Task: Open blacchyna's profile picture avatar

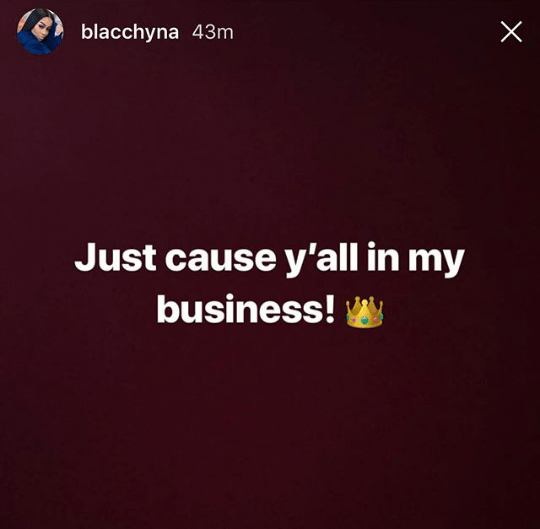Action: (40, 32)
